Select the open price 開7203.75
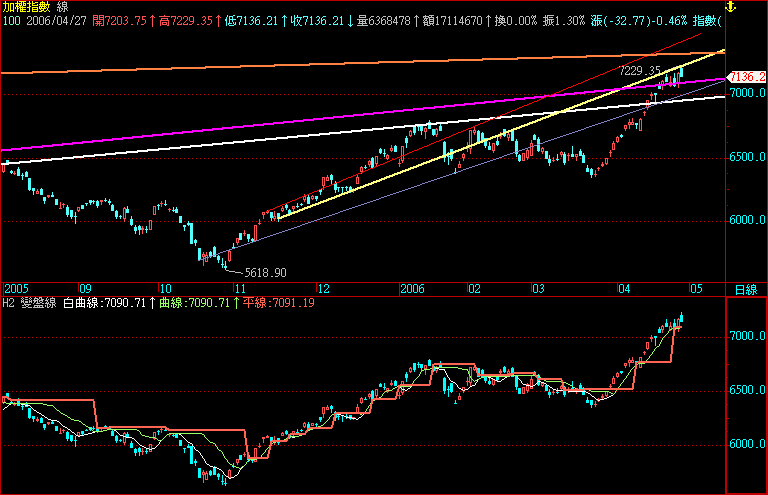Viewport: 768px width, 495px height. tap(120, 21)
